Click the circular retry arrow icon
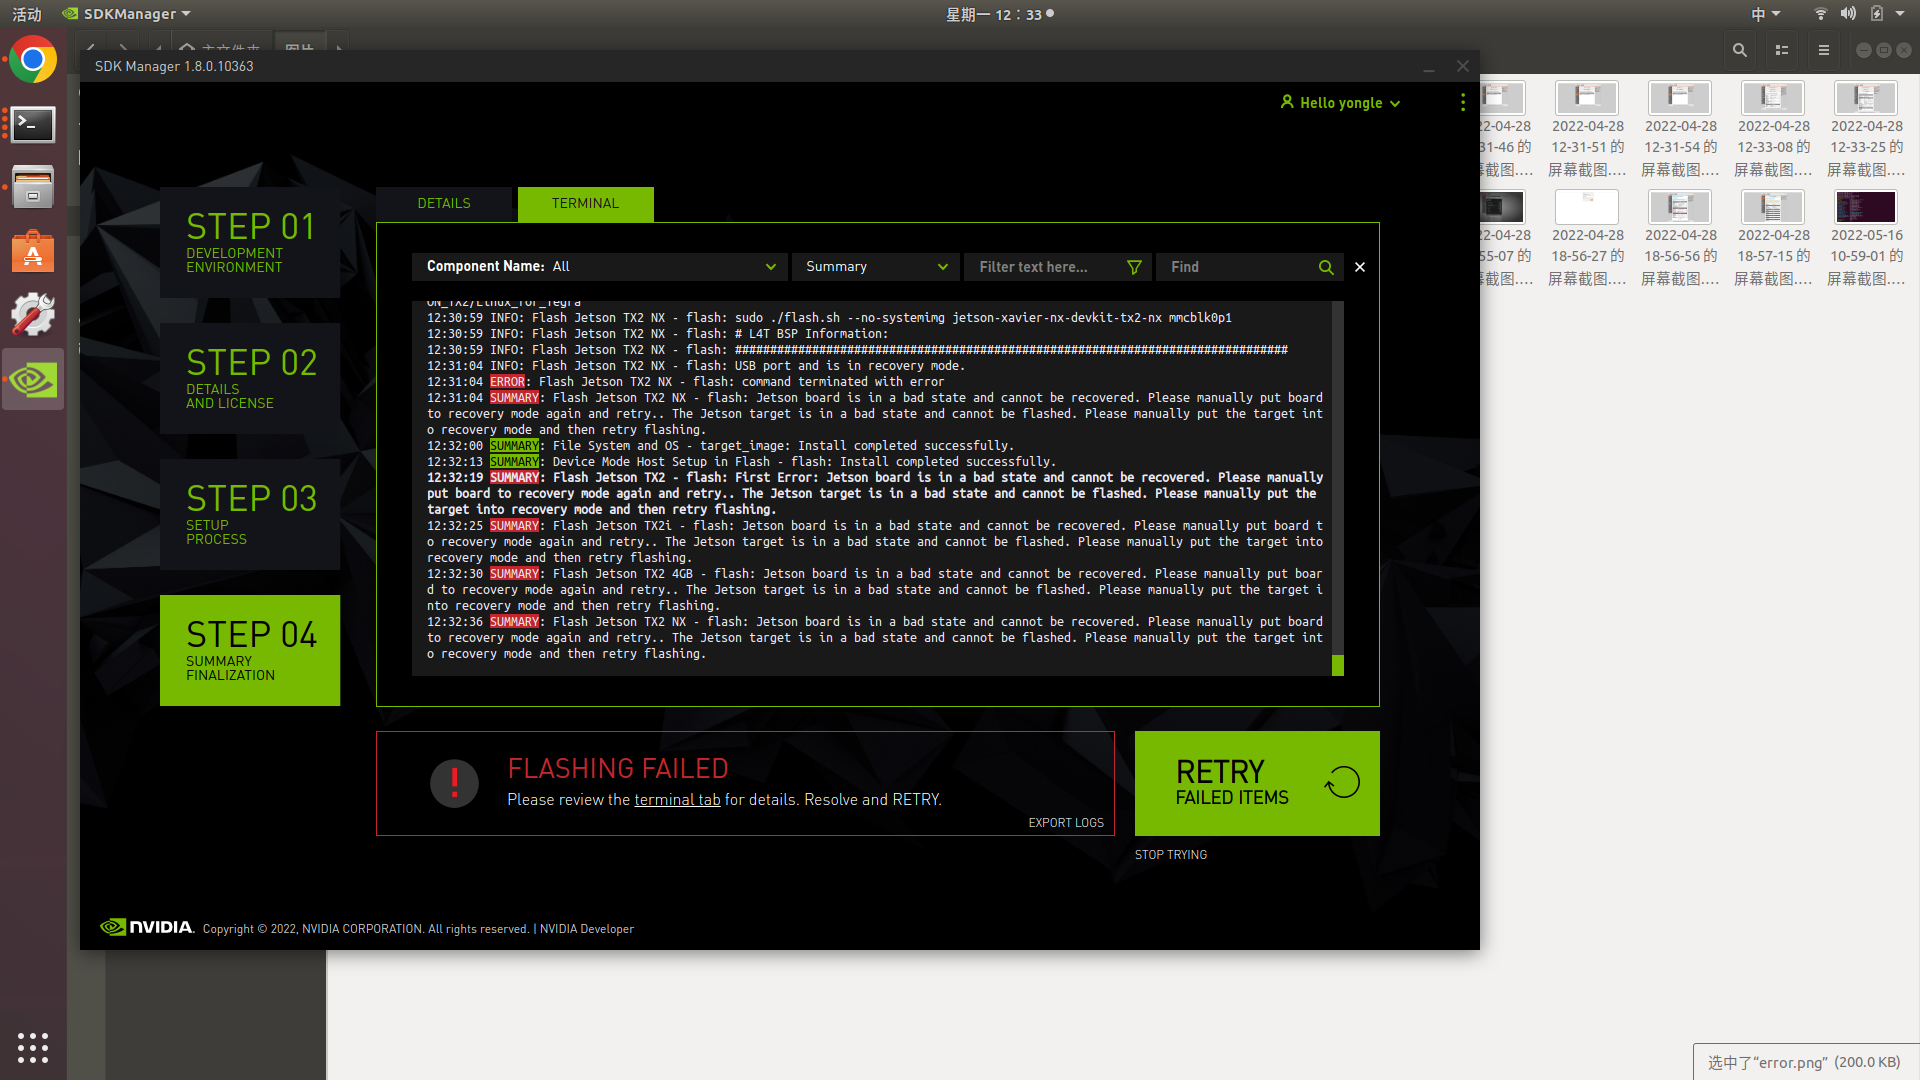 (x=1340, y=782)
